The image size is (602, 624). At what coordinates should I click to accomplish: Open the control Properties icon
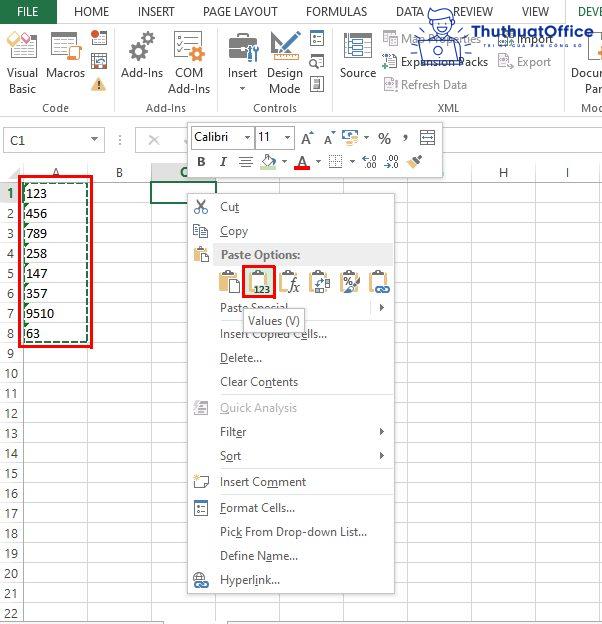[317, 39]
